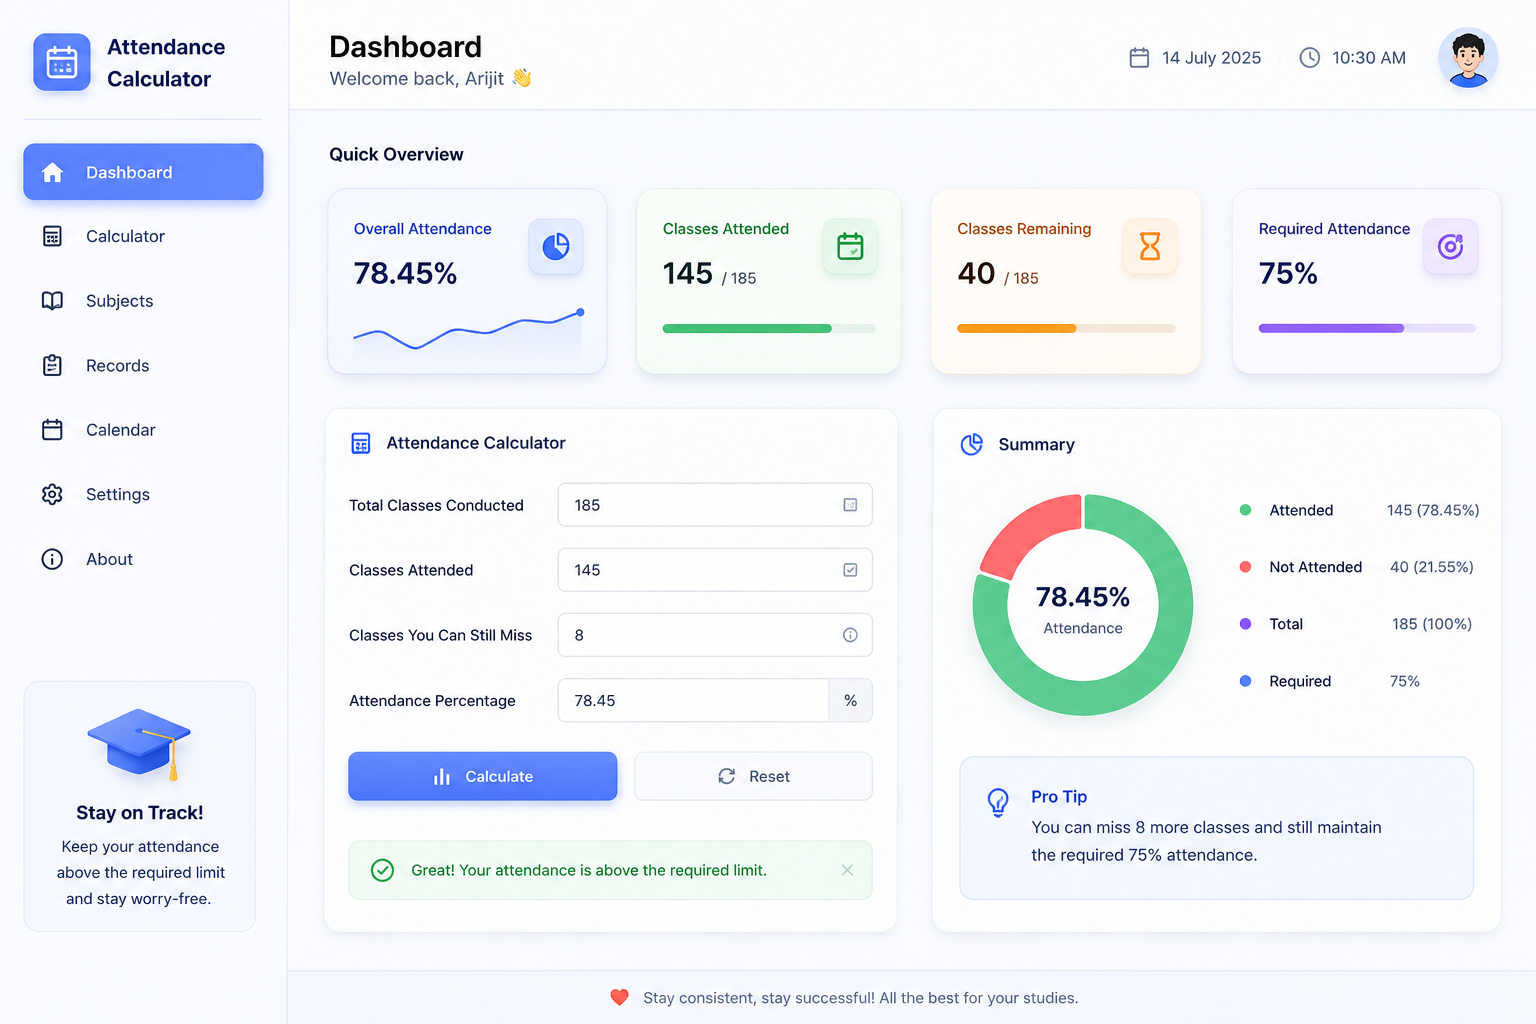Viewport: 1536px width, 1024px height.
Task: Click the home icon in Dashboard item
Action: (52, 172)
